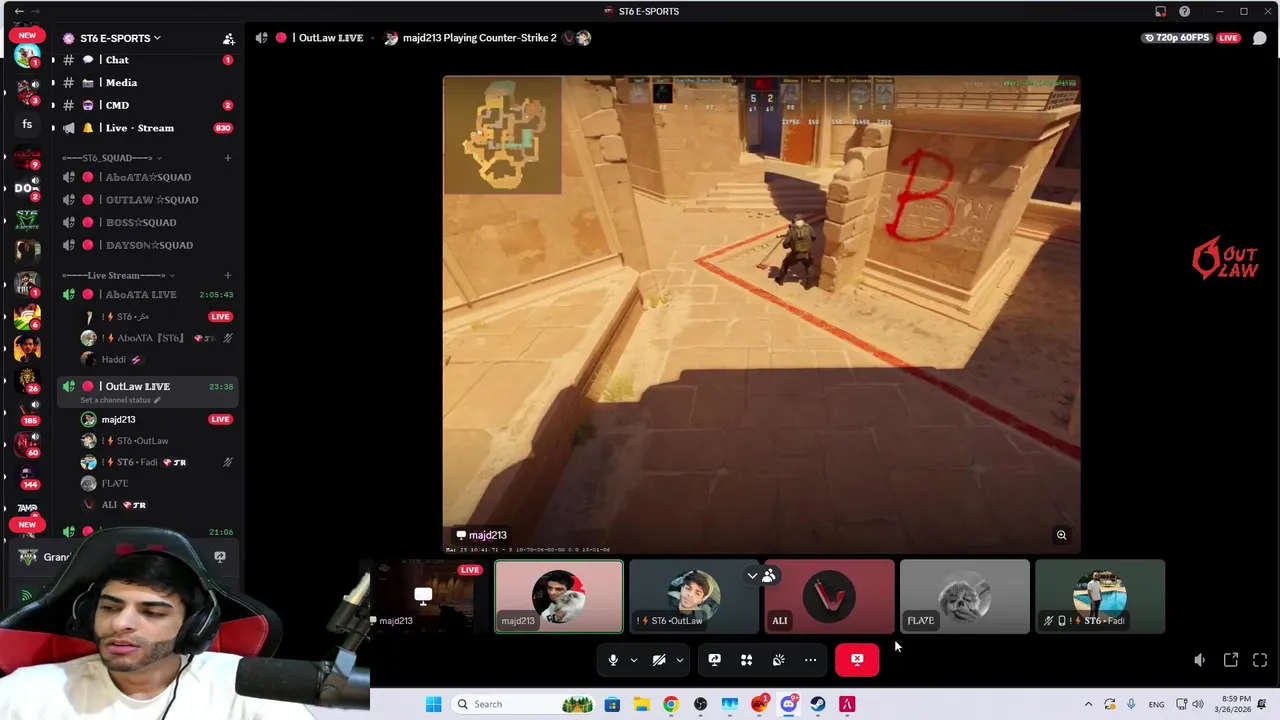Pop out the stream window
The height and width of the screenshot is (720, 1280).
pos(1231,660)
